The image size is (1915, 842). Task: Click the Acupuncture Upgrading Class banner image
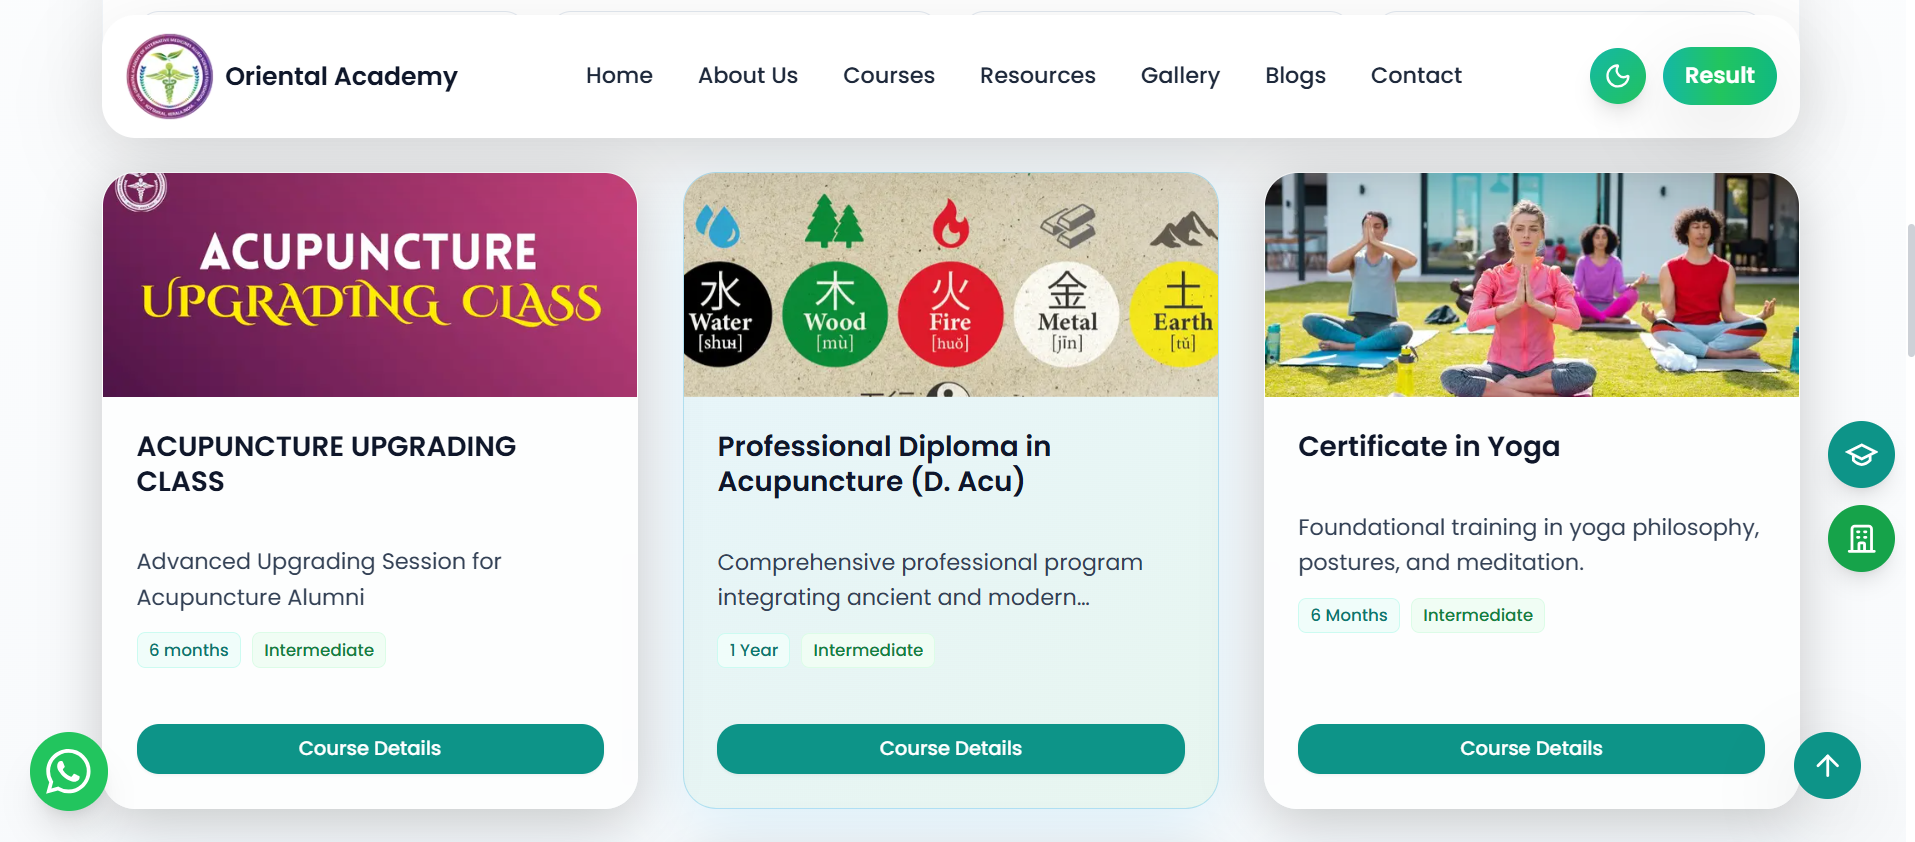click(370, 285)
